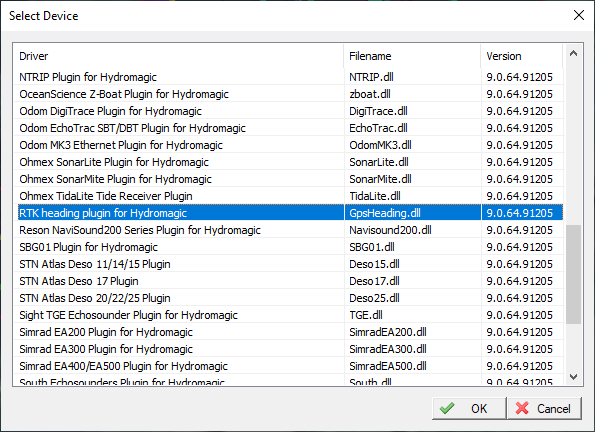The height and width of the screenshot is (432, 595).
Task: Select STN Atlas Deso 17 Plugin
Action: click(288, 281)
